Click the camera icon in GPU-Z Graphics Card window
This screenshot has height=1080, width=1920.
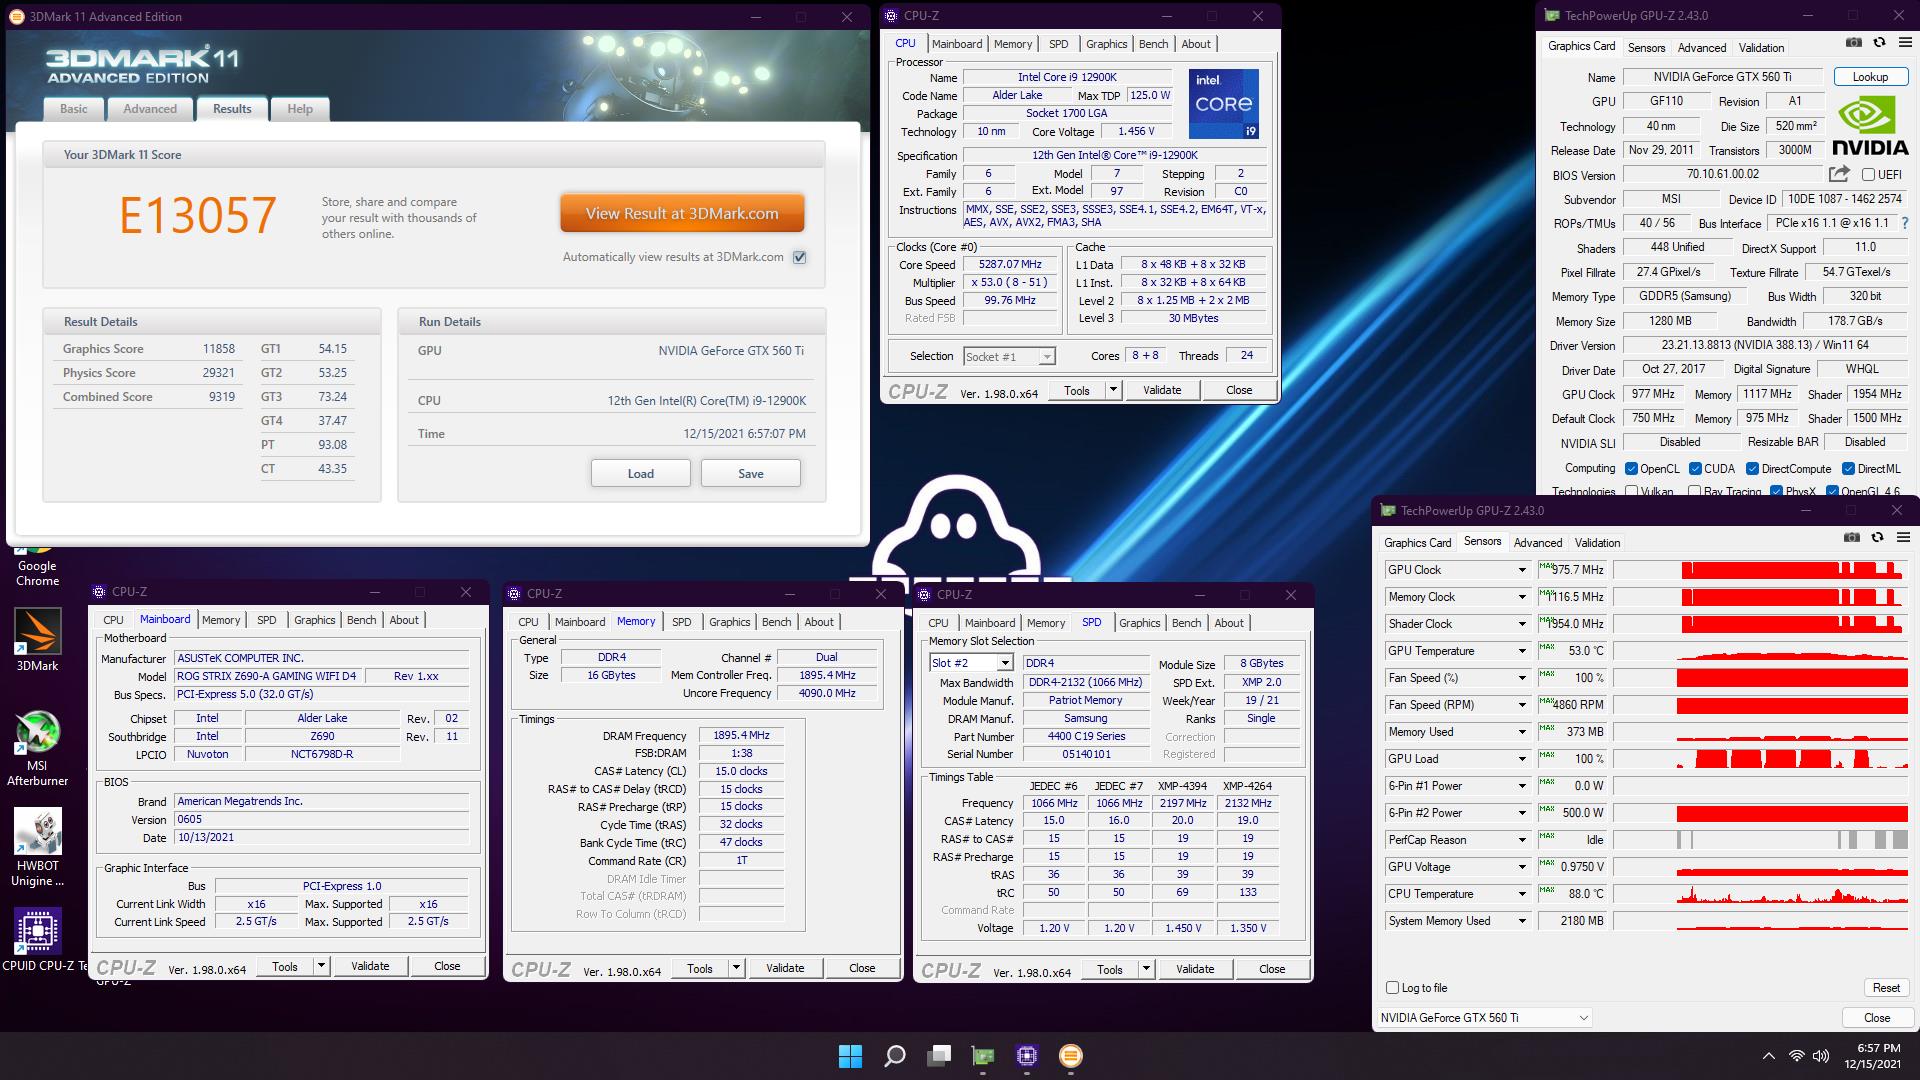pos(1853,42)
